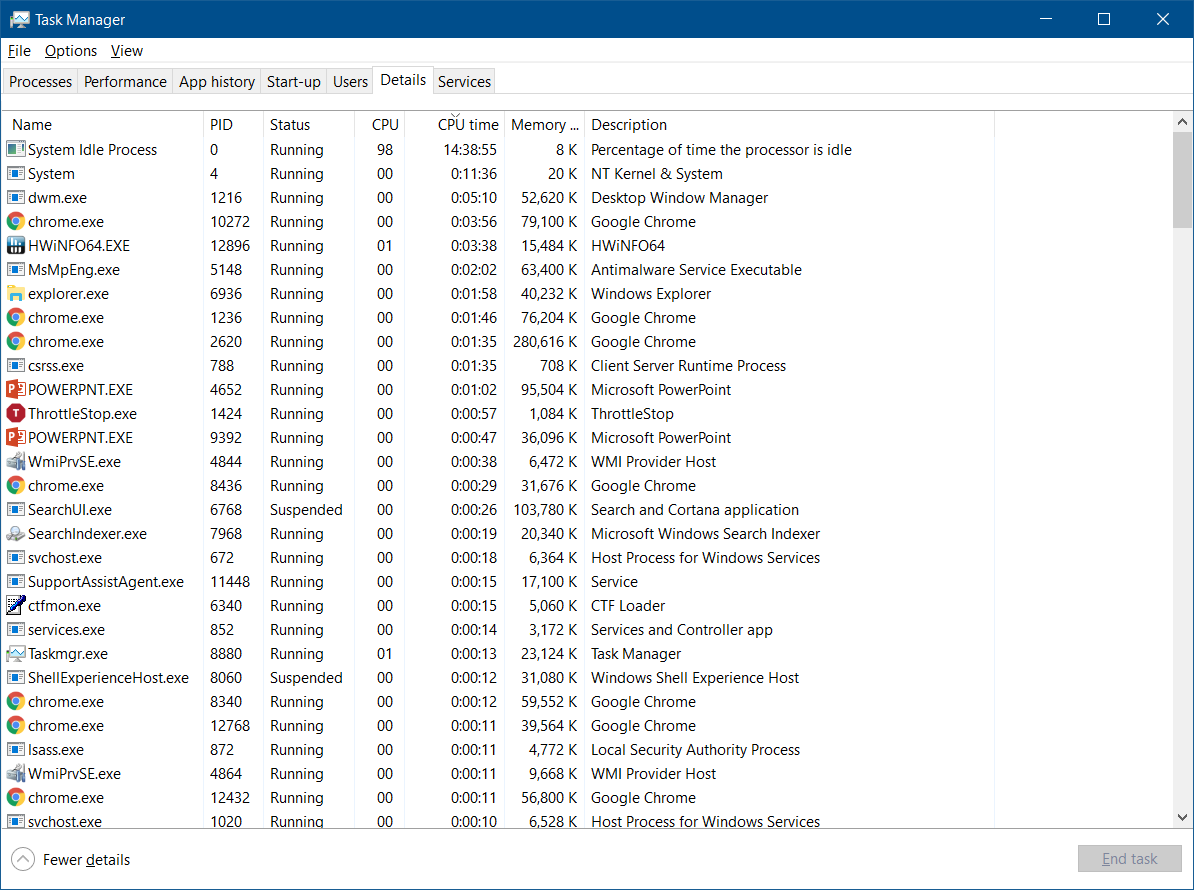Click memory value 280,616 K
Image resolution: width=1194 pixels, height=890 pixels.
pyautogui.click(x=544, y=342)
